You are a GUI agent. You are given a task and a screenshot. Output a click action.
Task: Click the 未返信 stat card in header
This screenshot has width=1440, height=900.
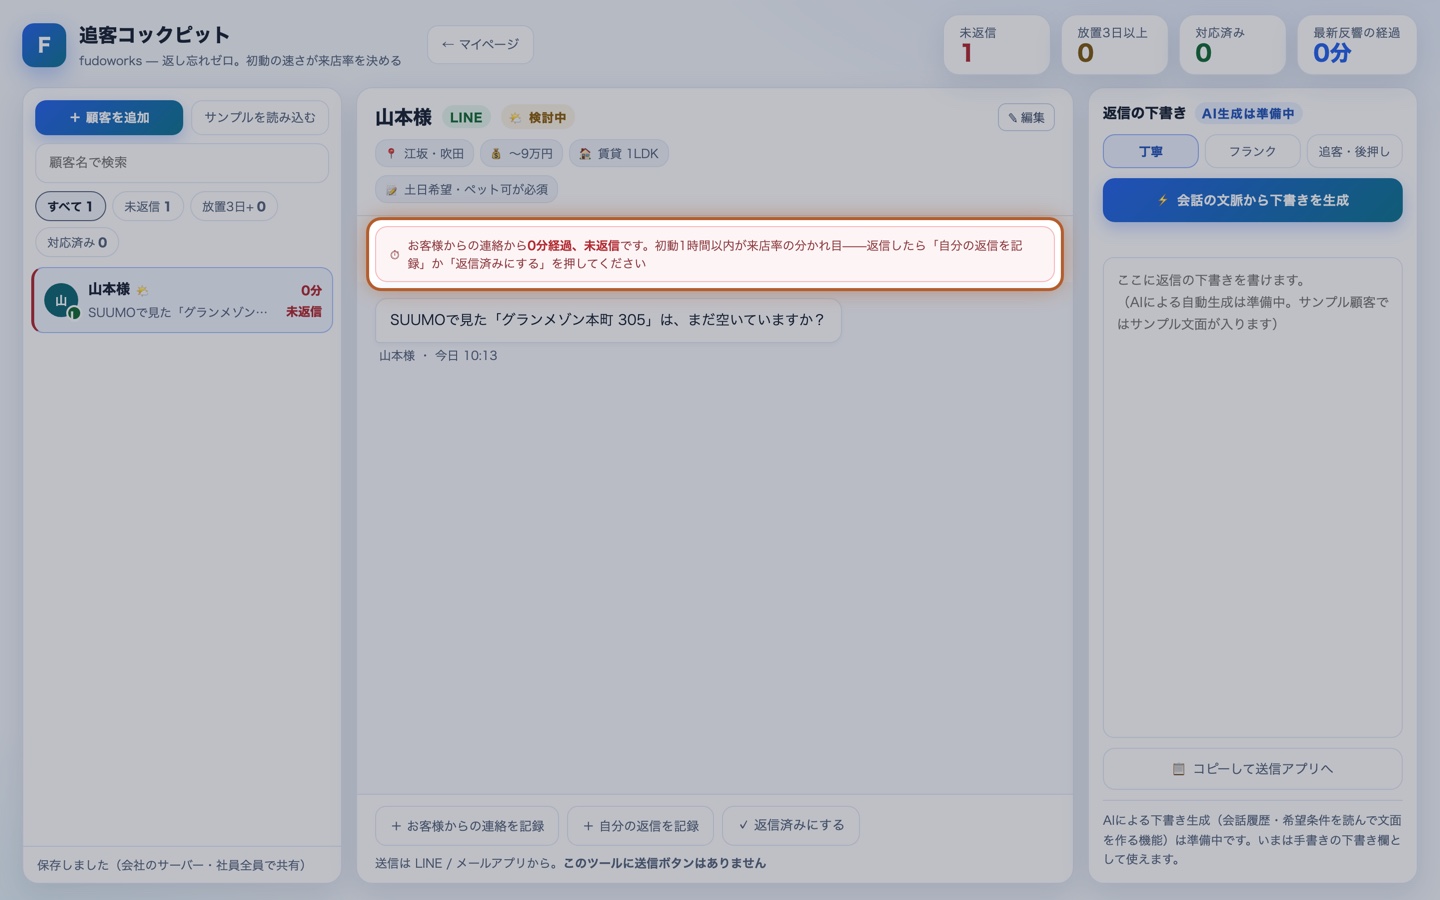[997, 45]
